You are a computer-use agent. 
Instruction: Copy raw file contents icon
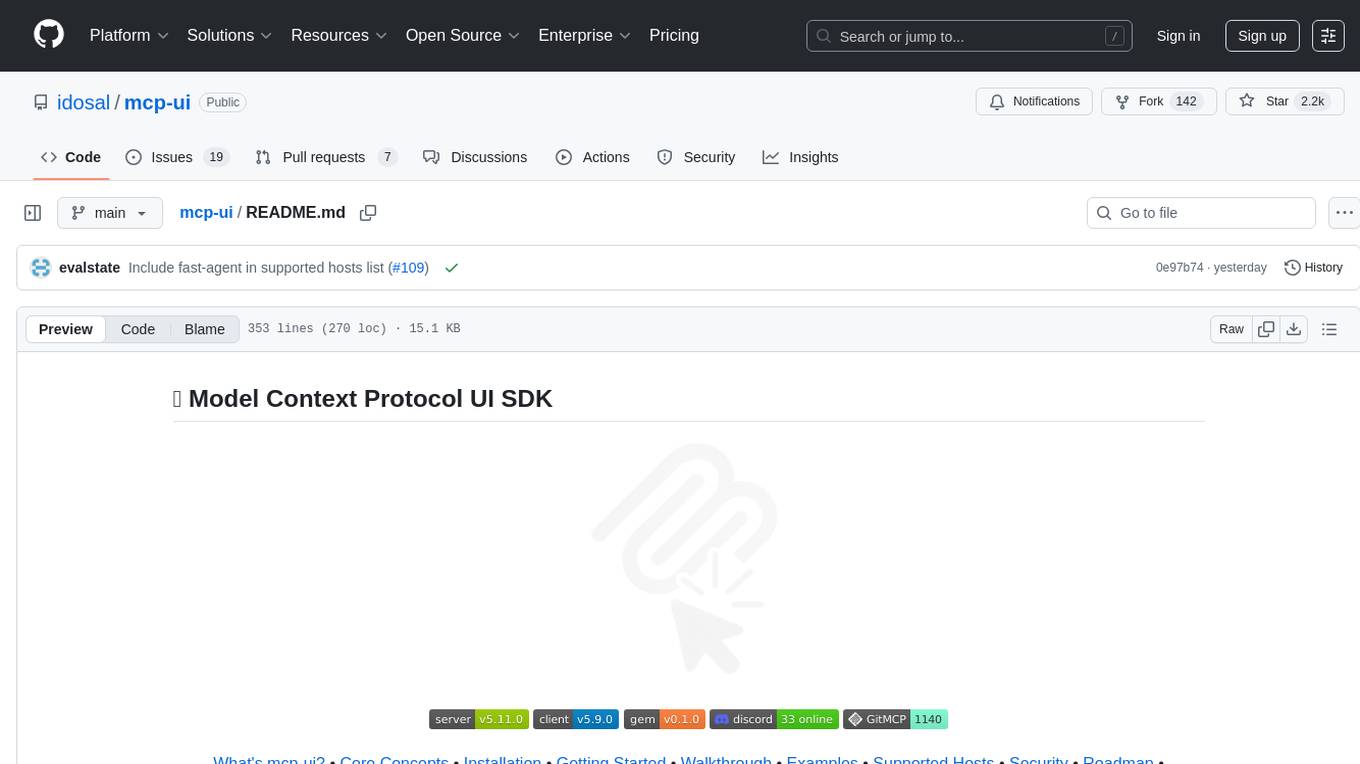point(1266,329)
